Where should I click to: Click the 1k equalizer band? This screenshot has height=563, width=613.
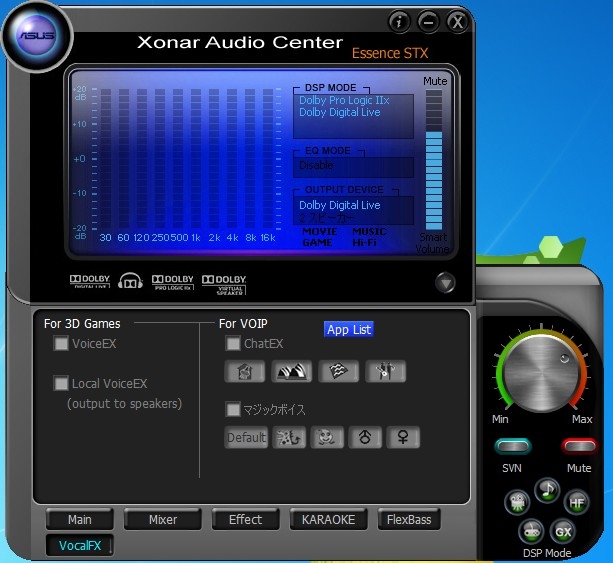coord(195,158)
